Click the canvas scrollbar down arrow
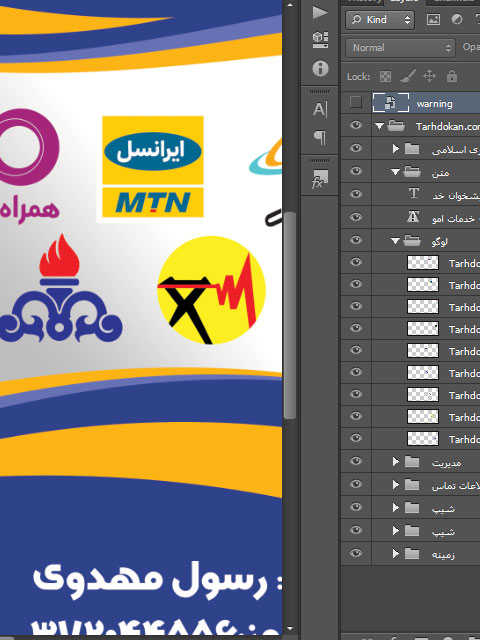Image resolution: width=480 pixels, height=640 pixels. pyautogui.click(x=290, y=628)
